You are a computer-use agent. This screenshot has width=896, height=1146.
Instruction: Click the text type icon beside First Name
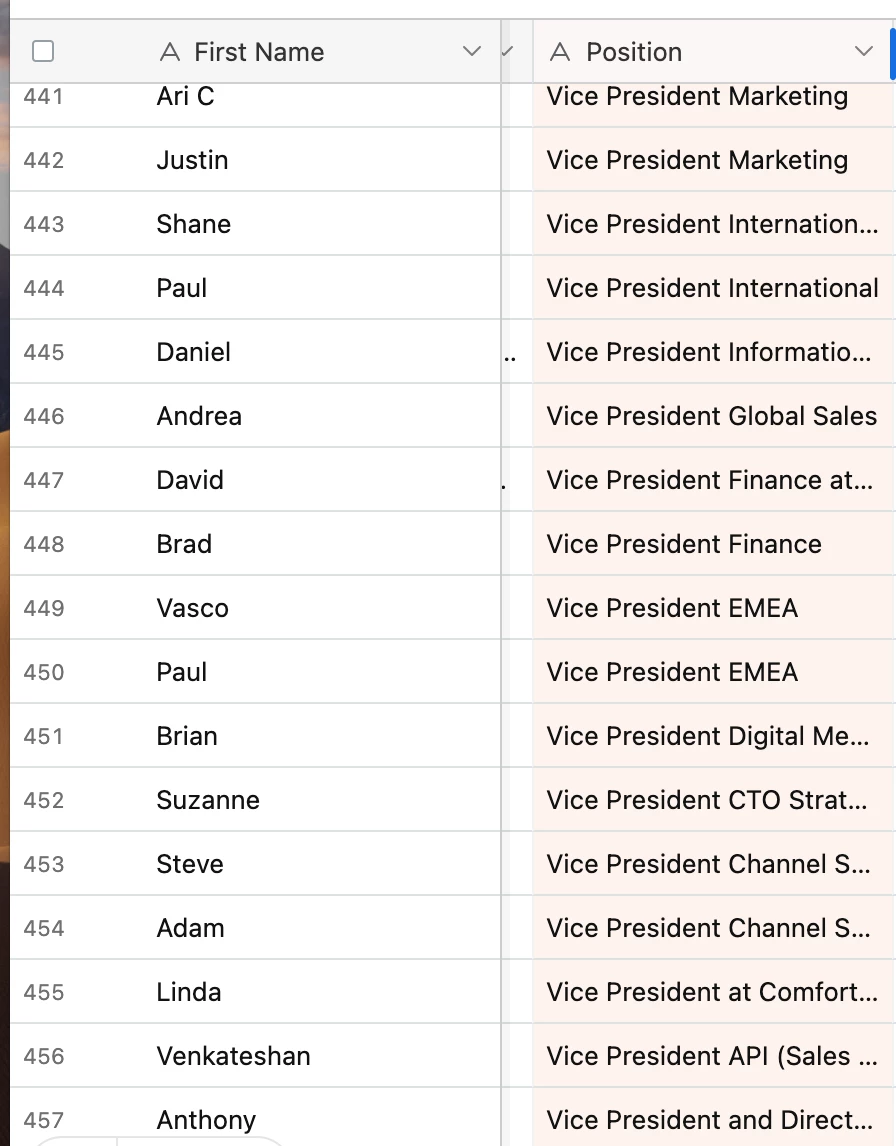click(x=170, y=52)
